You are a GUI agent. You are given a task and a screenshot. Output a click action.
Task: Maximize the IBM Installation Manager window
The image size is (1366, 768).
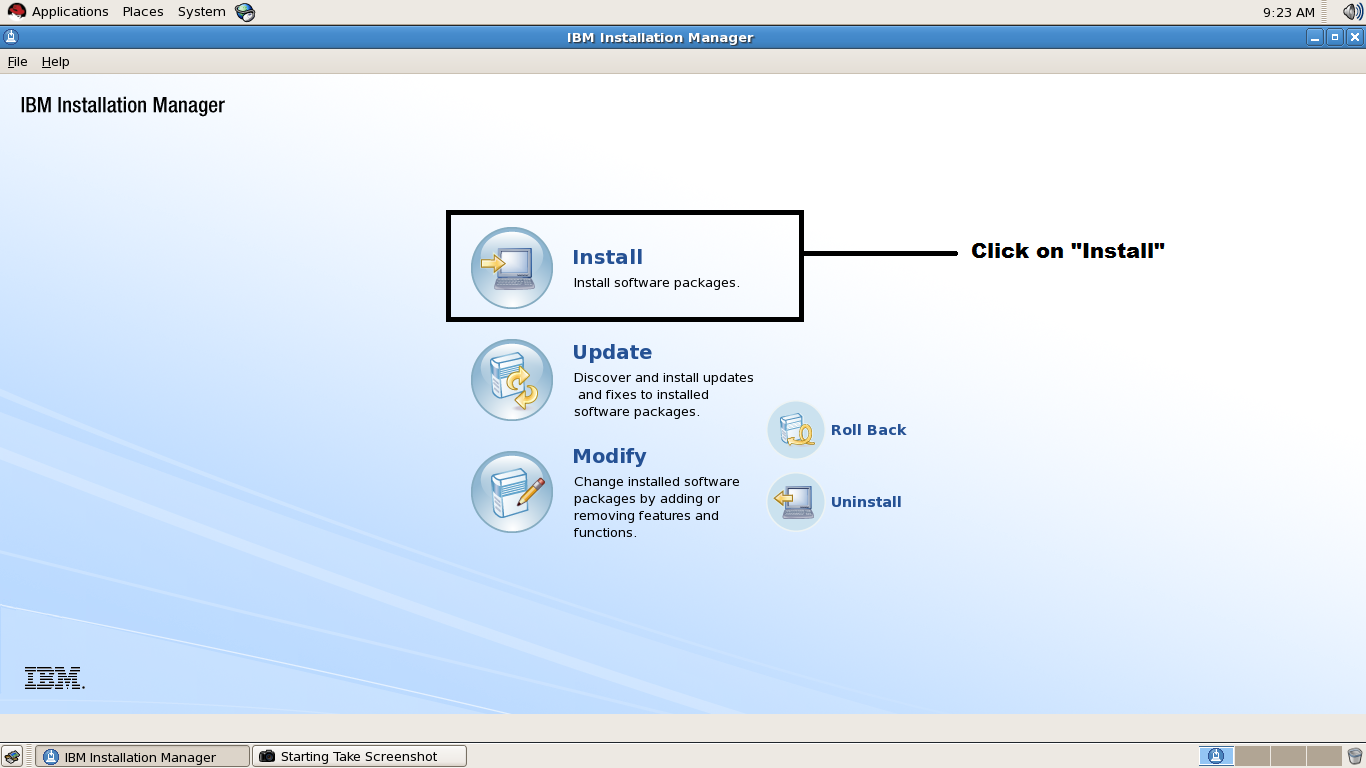pos(1334,38)
